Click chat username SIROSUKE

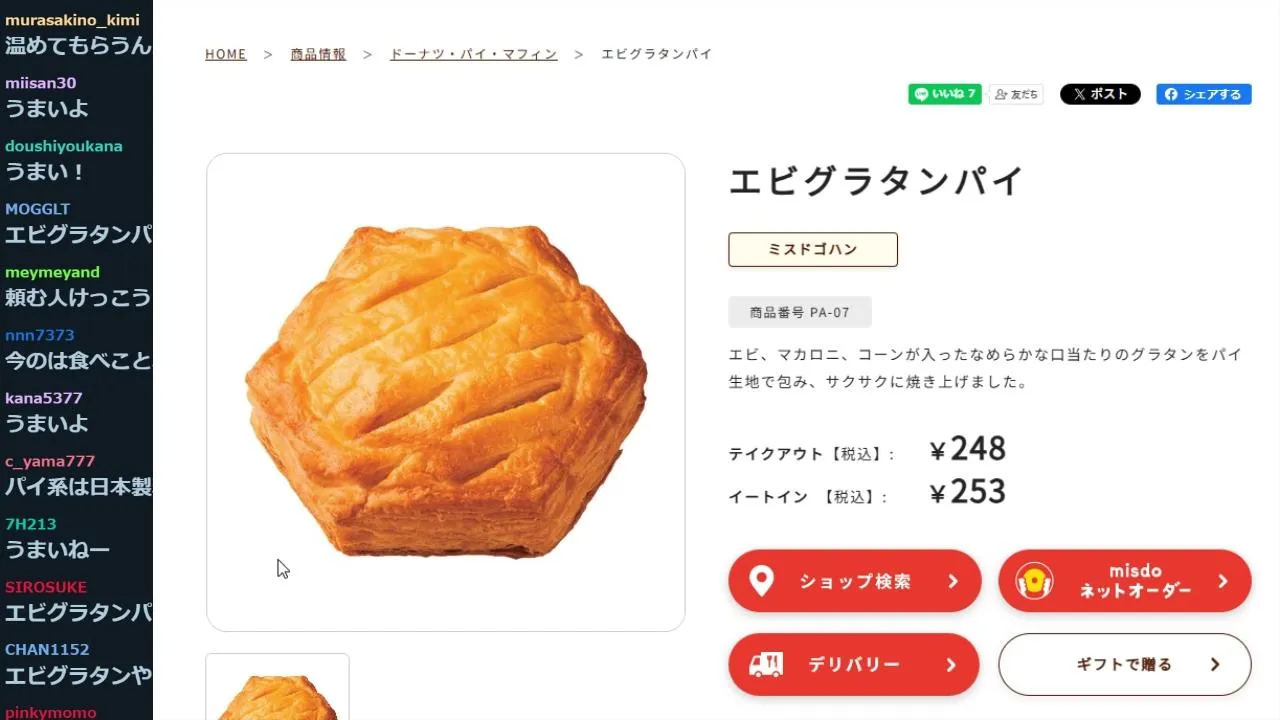(x=46, y=587)
